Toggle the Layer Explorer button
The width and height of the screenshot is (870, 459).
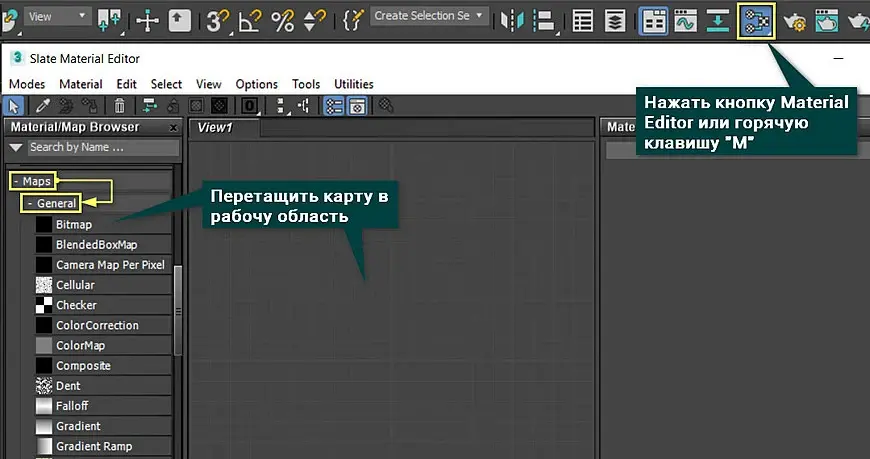pos(615,21)
